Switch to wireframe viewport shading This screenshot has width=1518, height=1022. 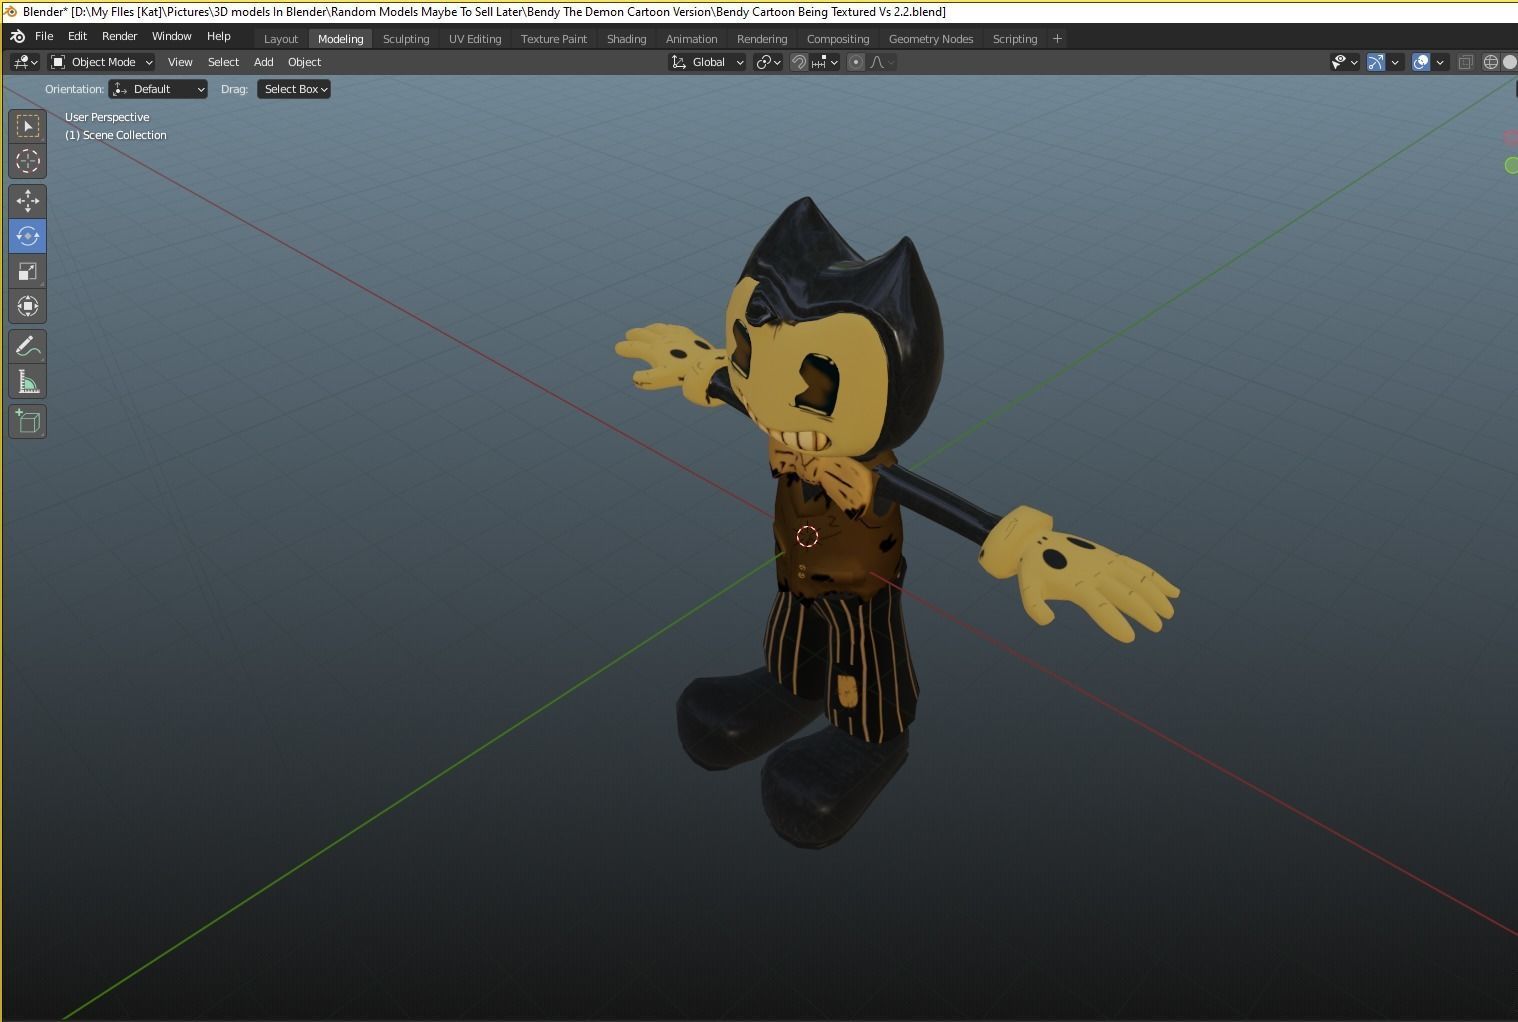tap(1491, 62)
